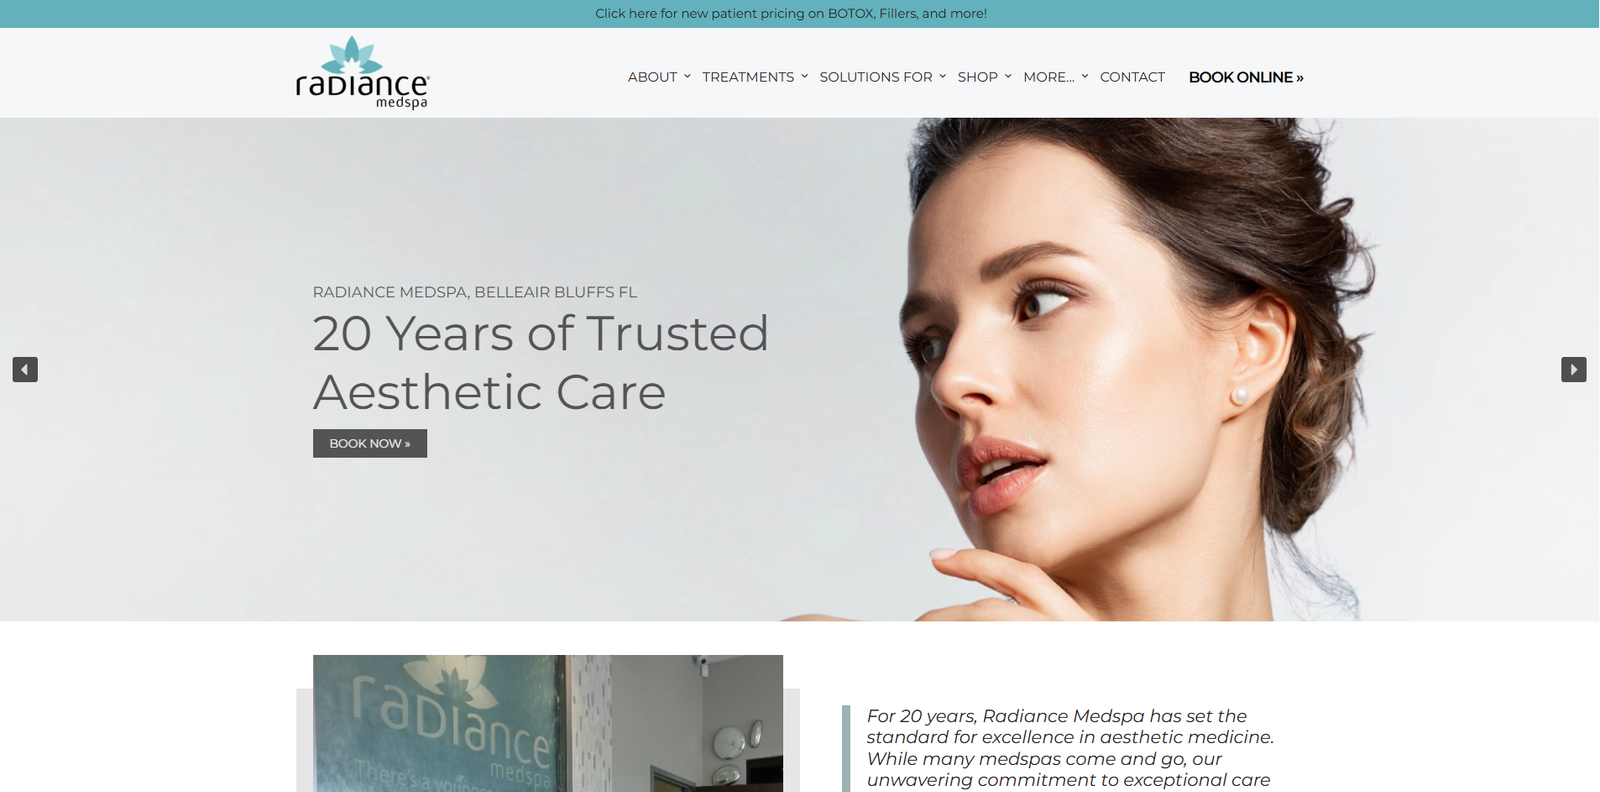The image size is (1600, 792).
Task: Advance to next slide arrow
Action: [x=1574, y=369]
